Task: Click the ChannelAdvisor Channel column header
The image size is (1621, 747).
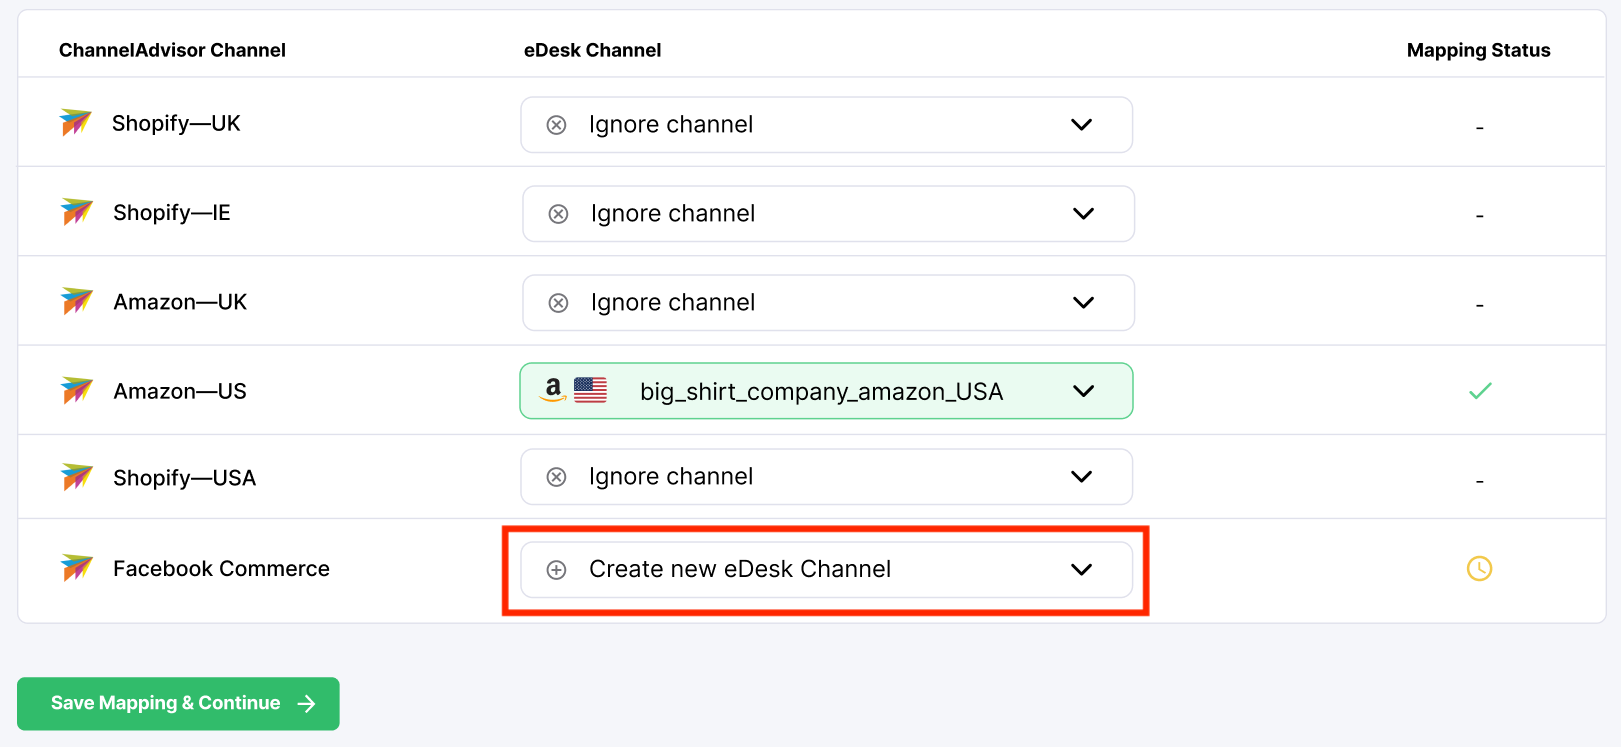Action: coord(172,50)
